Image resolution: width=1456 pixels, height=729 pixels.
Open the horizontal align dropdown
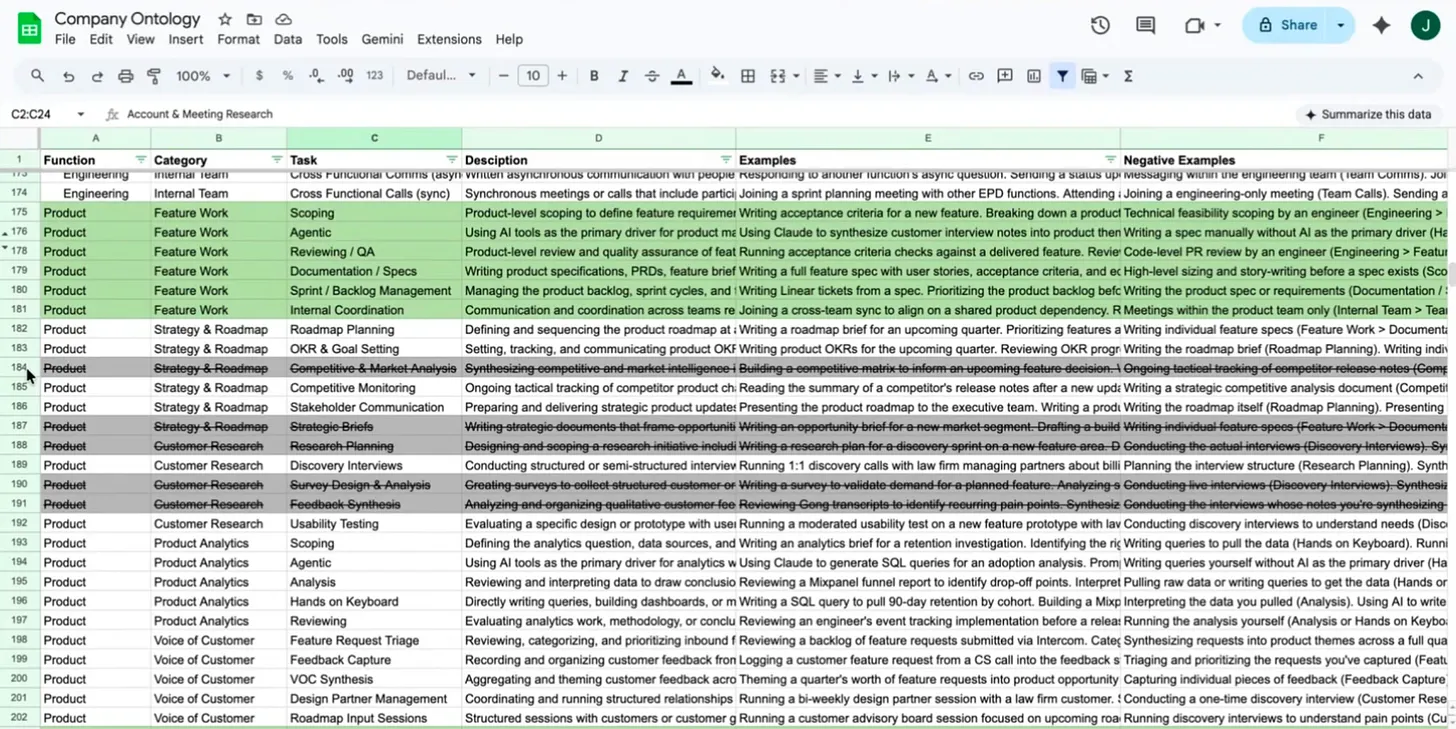point(826,76)
